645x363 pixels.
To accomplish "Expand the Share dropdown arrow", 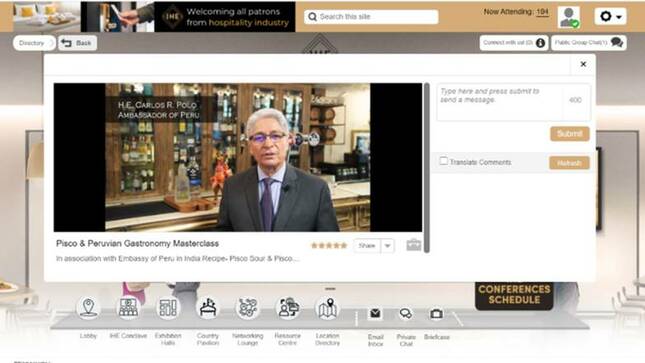I will [x=387, y=246].
